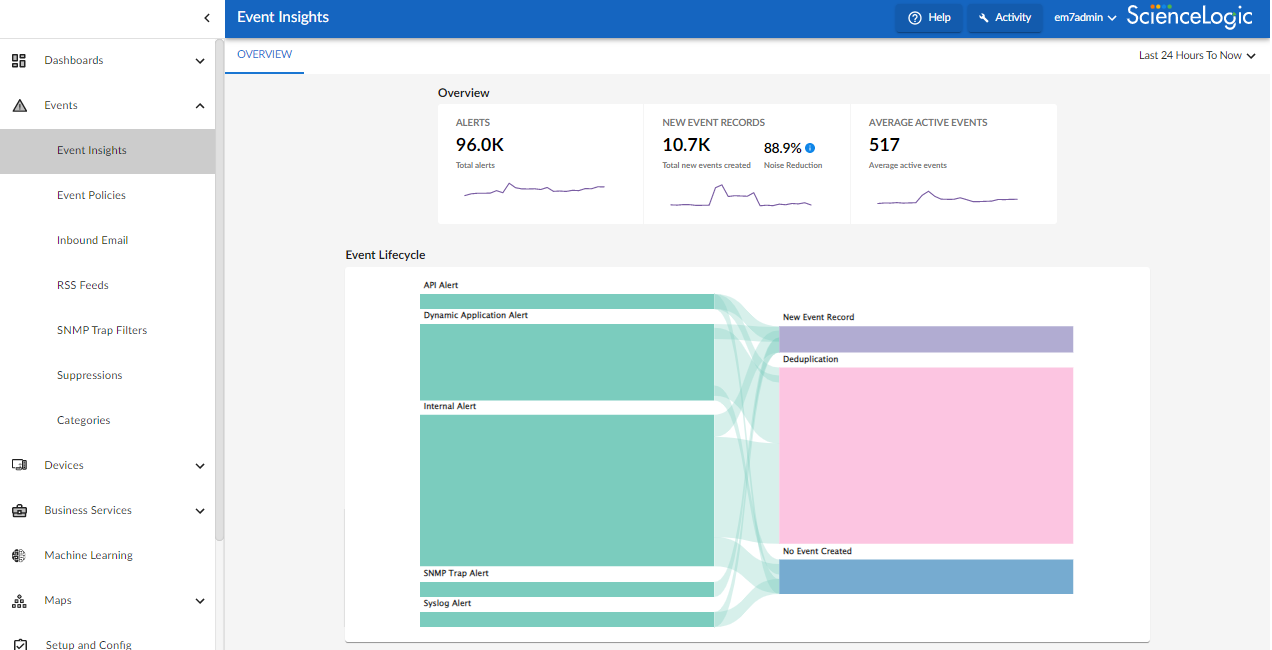Switch to the OVERVIEW tab

[263, 55]
